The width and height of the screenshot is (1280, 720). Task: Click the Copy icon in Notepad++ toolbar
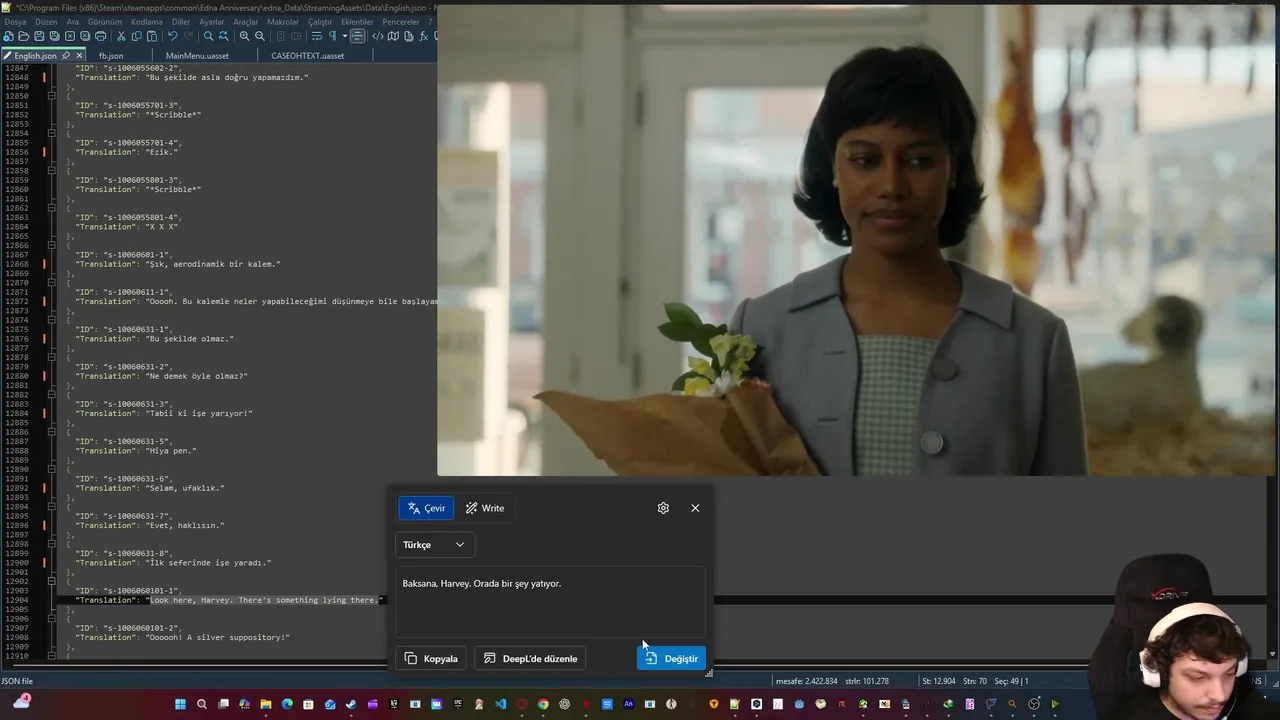(137, 36)
